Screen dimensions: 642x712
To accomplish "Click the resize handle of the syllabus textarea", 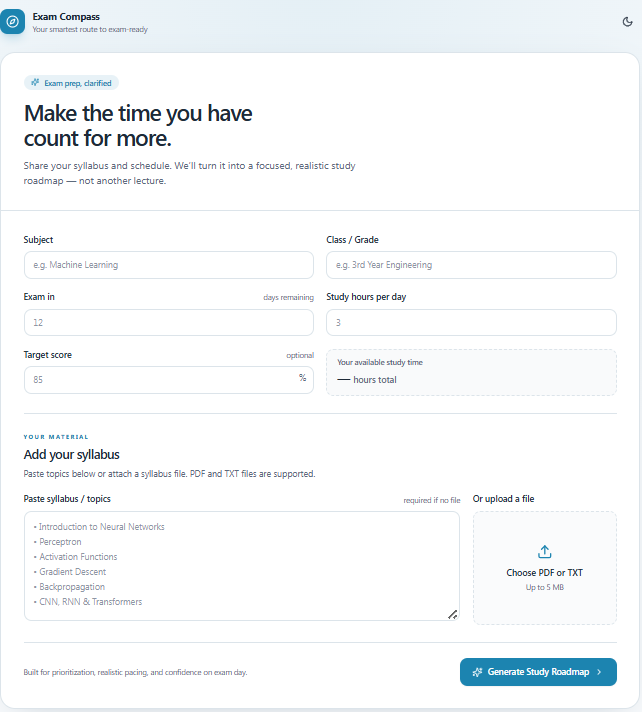I will tap(453, 614).
